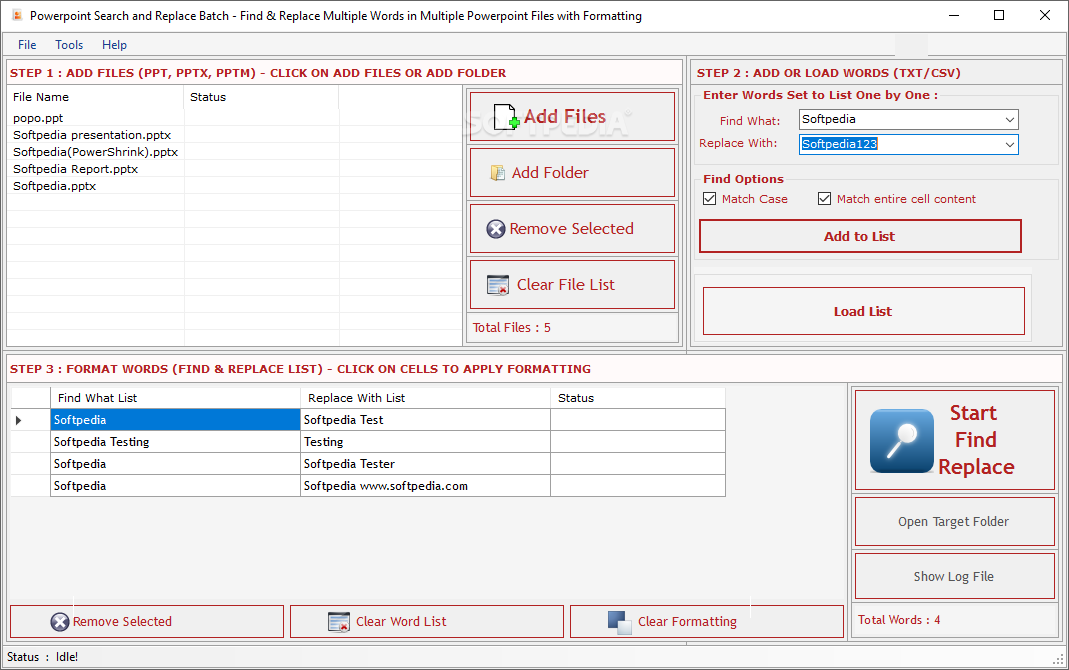Click the red X icon beside Remove Selected in Step 1
This screenshot has height=670, width=1069.
point(496,229)
